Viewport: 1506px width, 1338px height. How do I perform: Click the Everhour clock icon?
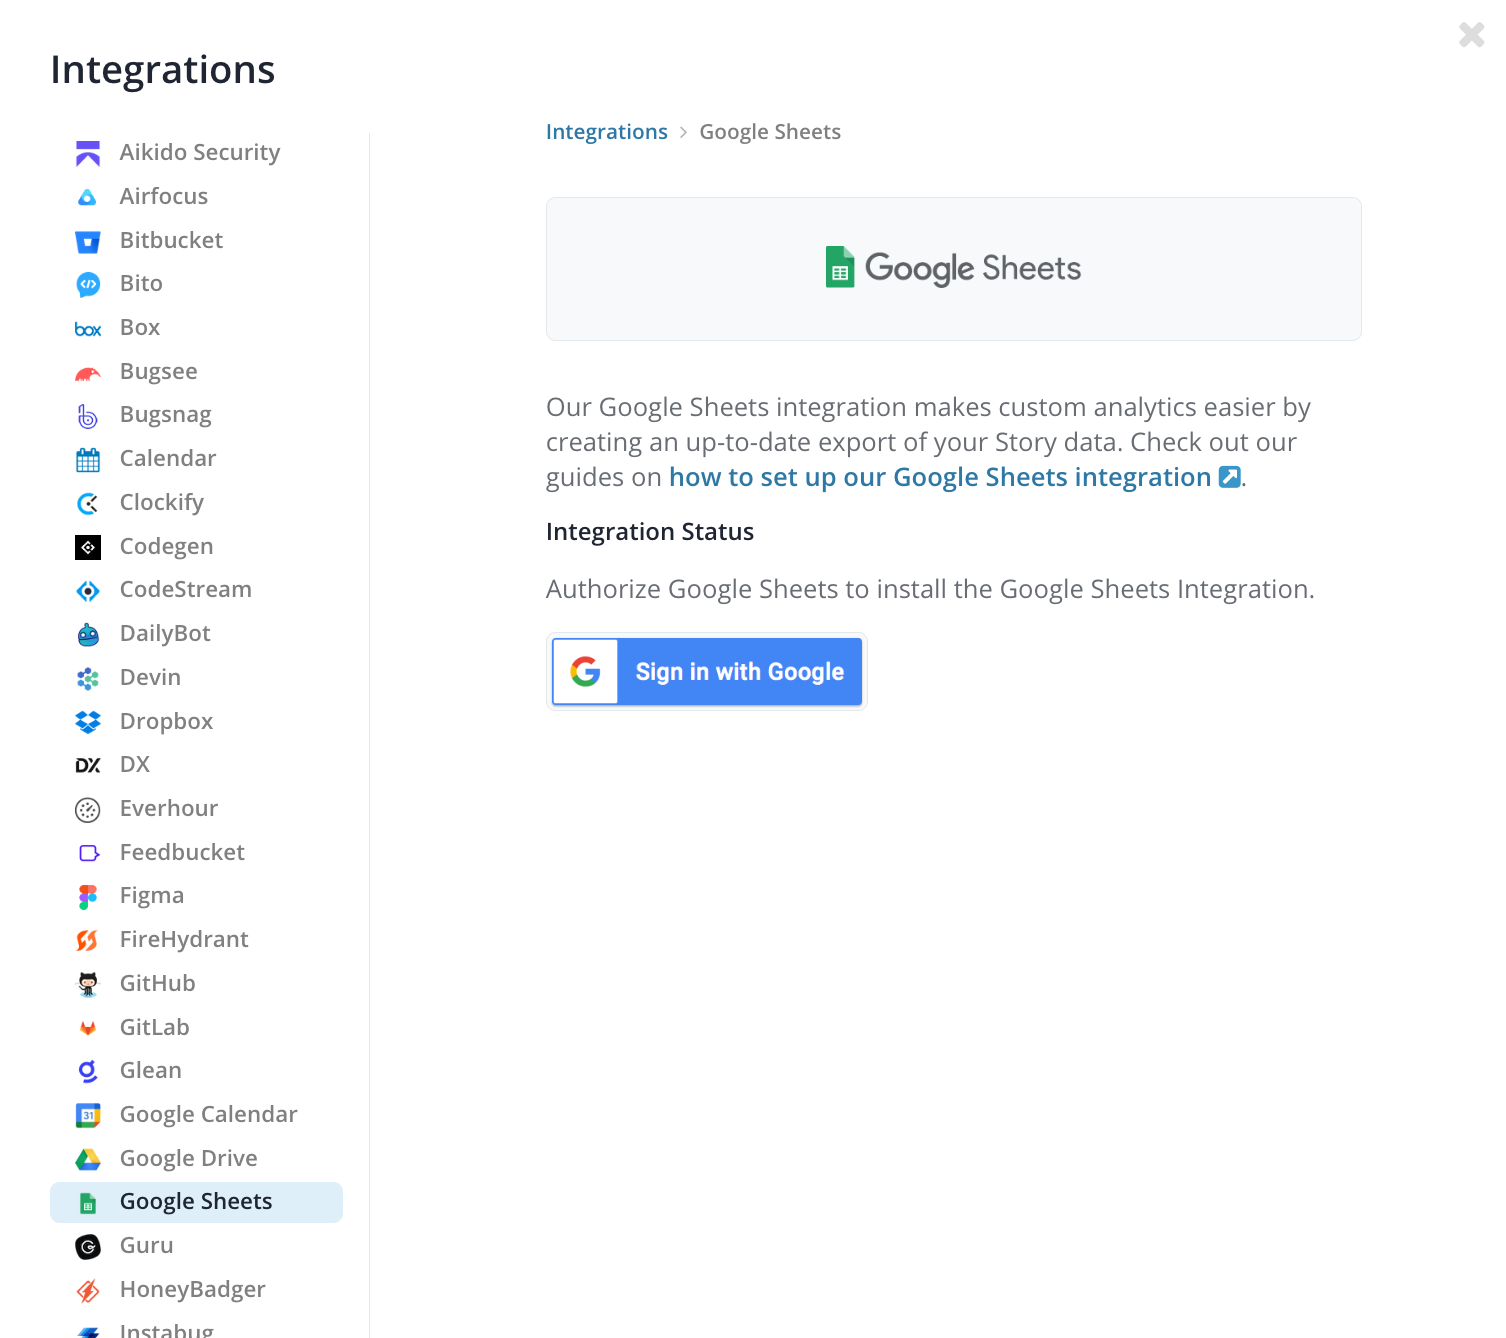(88, 809)
